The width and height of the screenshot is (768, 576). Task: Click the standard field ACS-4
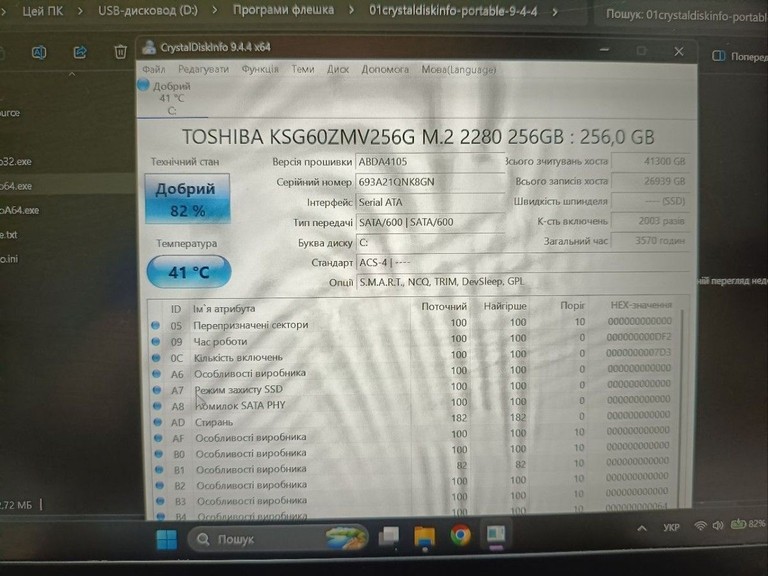(522, 263)
